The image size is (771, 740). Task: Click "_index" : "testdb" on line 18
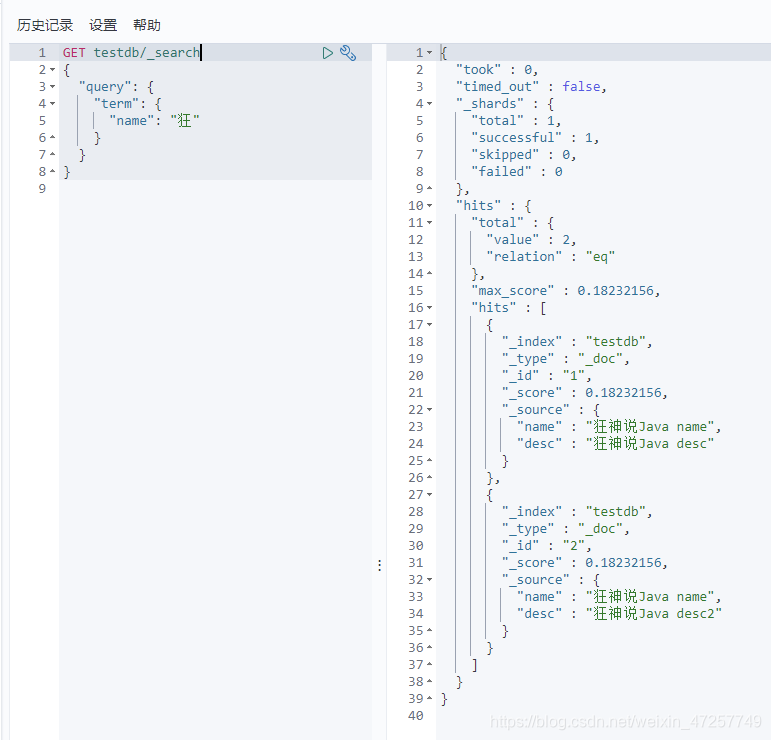point(577,342)
